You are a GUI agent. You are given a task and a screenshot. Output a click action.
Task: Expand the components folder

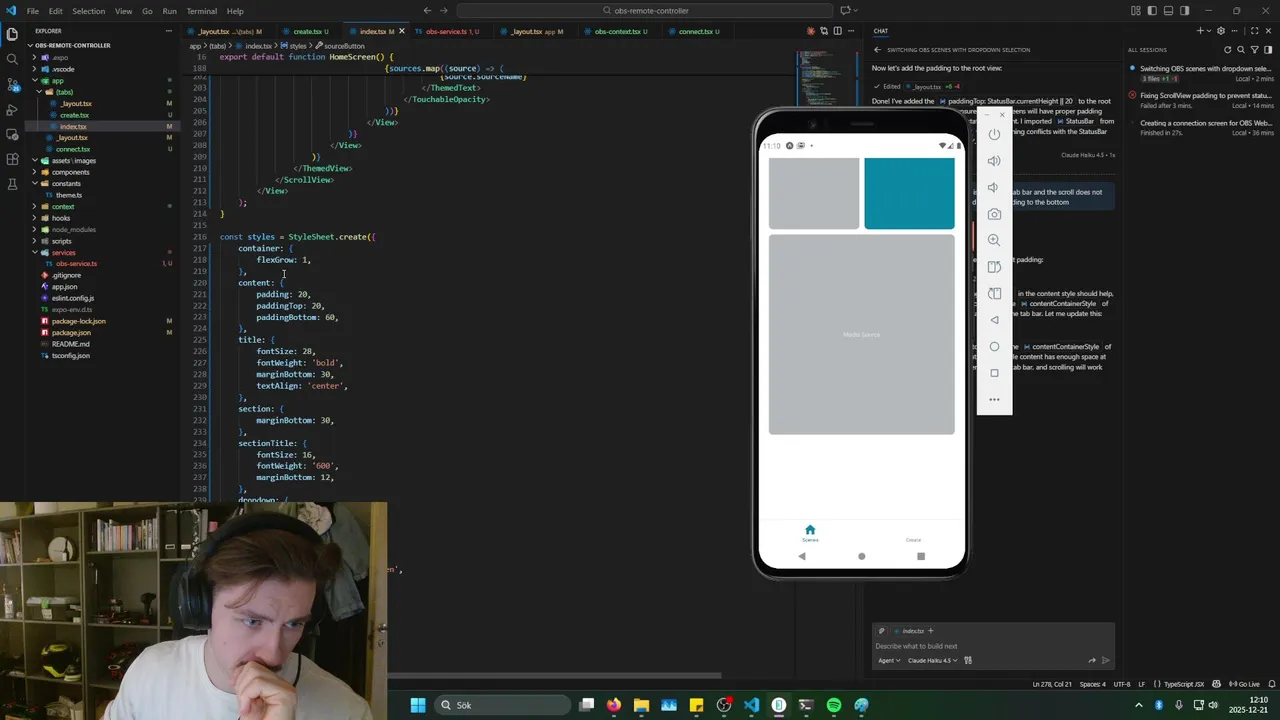[x=70, y=172]
